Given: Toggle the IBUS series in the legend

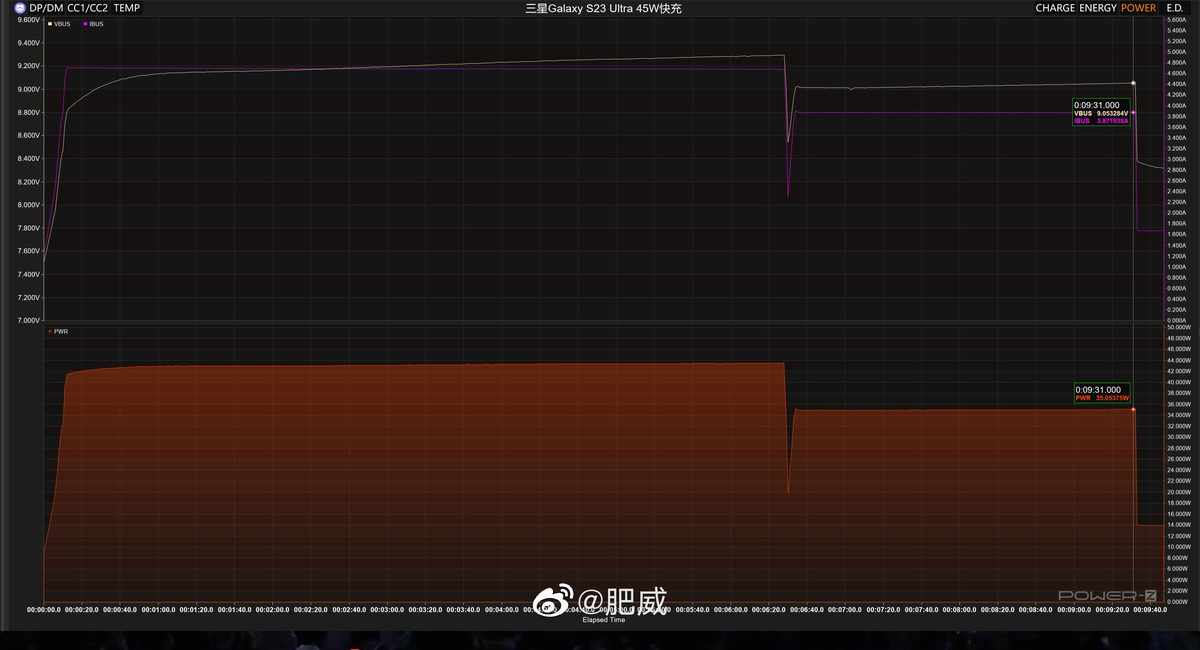Looking at the screenshot, I should click(x=93, y=24).
